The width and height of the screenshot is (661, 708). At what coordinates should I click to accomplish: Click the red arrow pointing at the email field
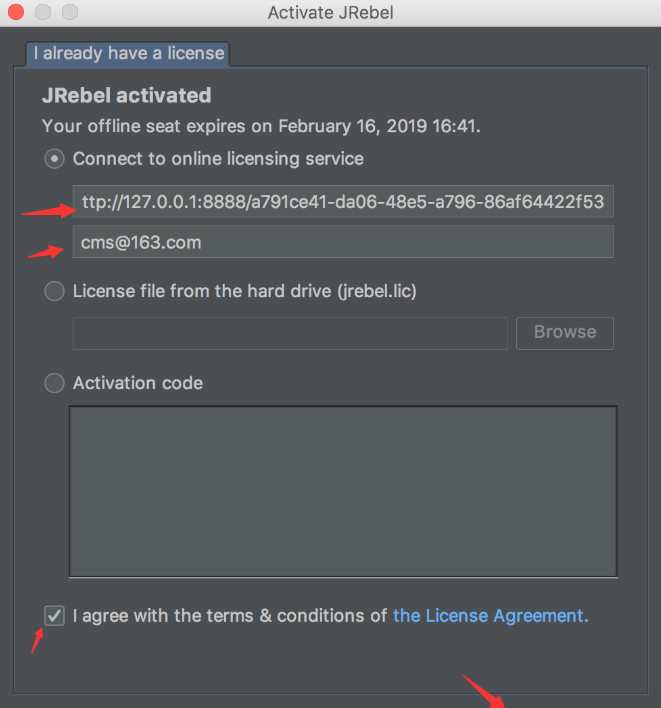pos(45,251)
